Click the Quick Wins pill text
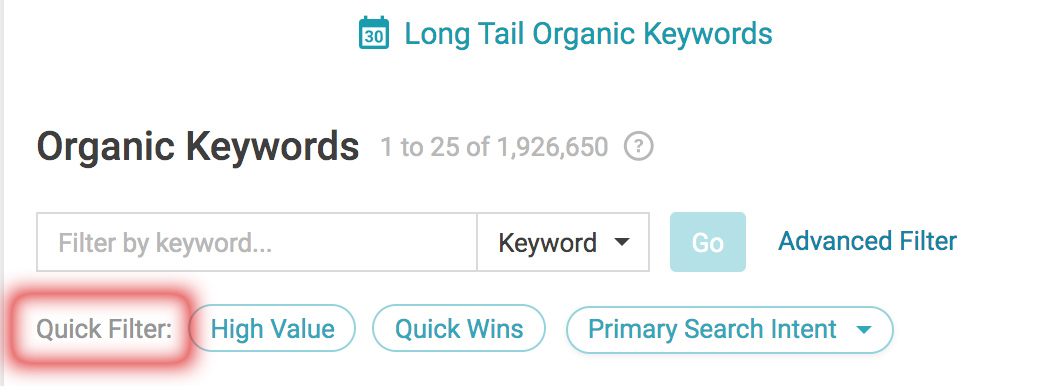The width and height of the screenshot is (1044, 386). pos(459,329)
